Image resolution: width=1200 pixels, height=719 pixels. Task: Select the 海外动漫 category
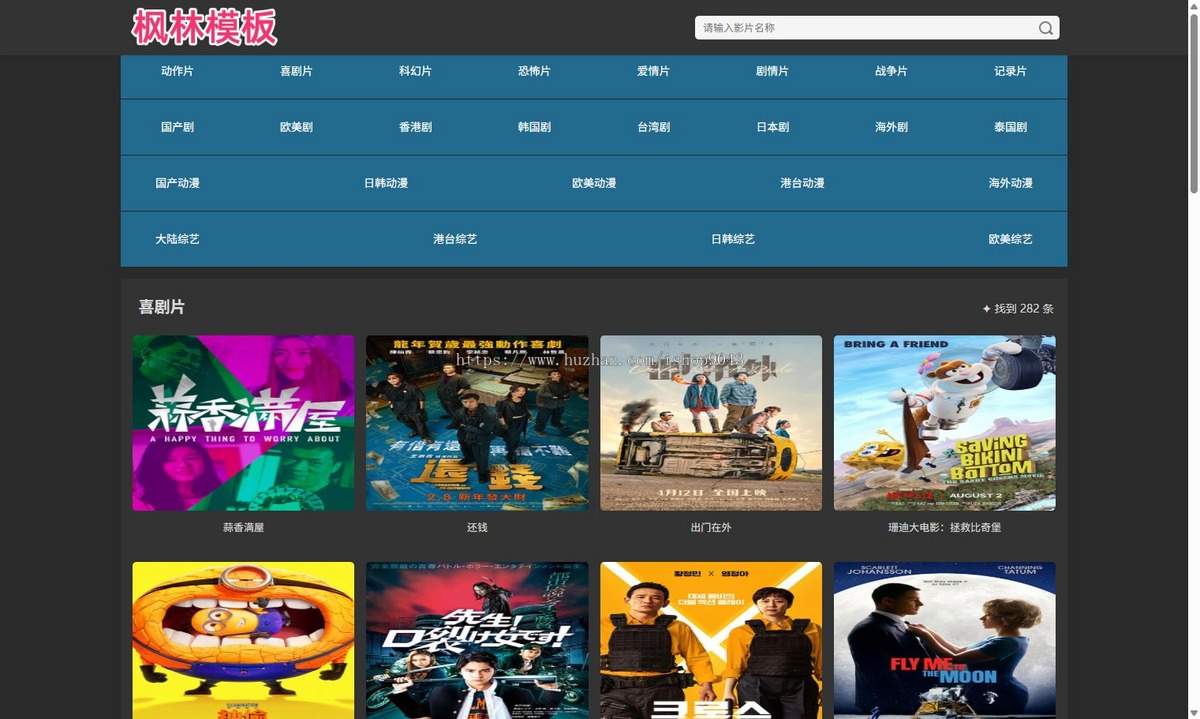(1010, 183)
